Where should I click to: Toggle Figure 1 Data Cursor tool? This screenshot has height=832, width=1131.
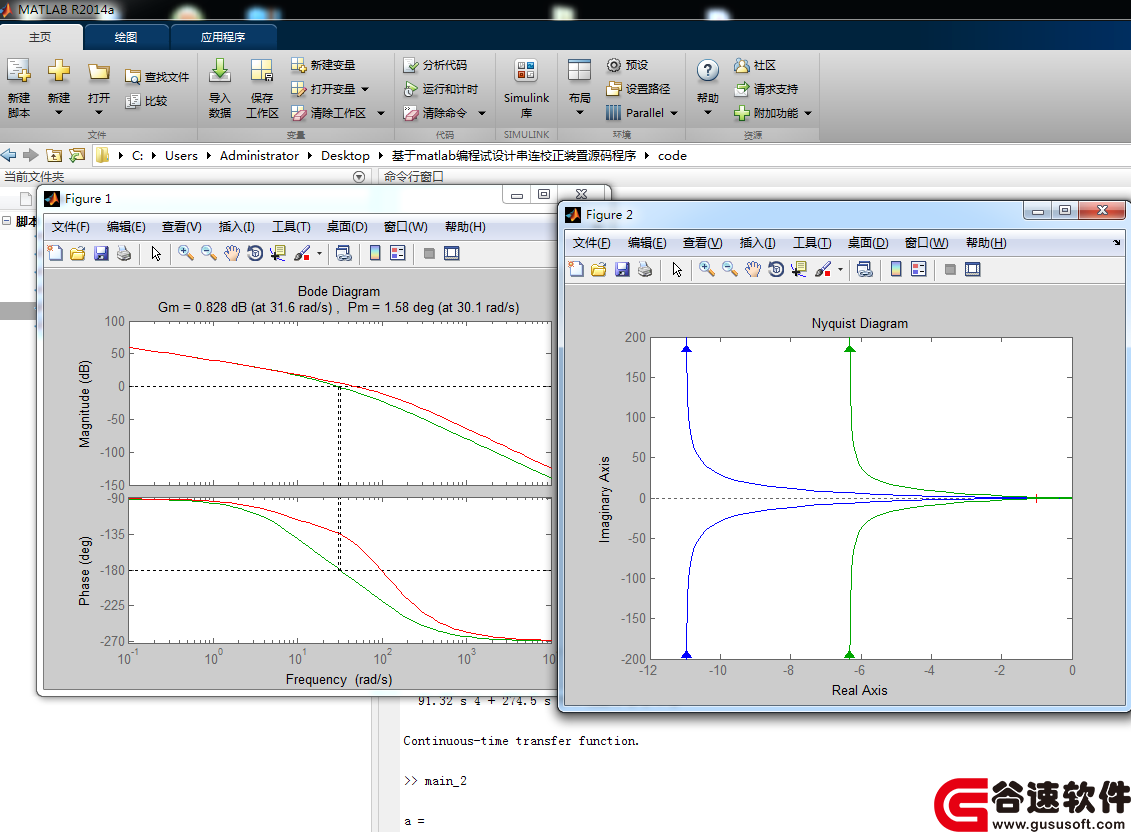tap(278, 253)
